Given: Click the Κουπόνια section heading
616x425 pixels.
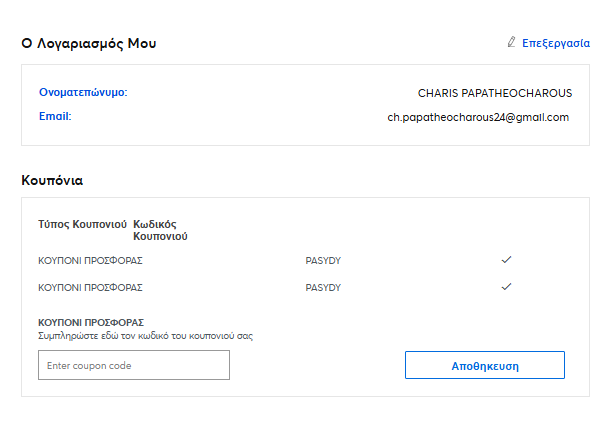Looking at the screenshot, I should point(52,181).
